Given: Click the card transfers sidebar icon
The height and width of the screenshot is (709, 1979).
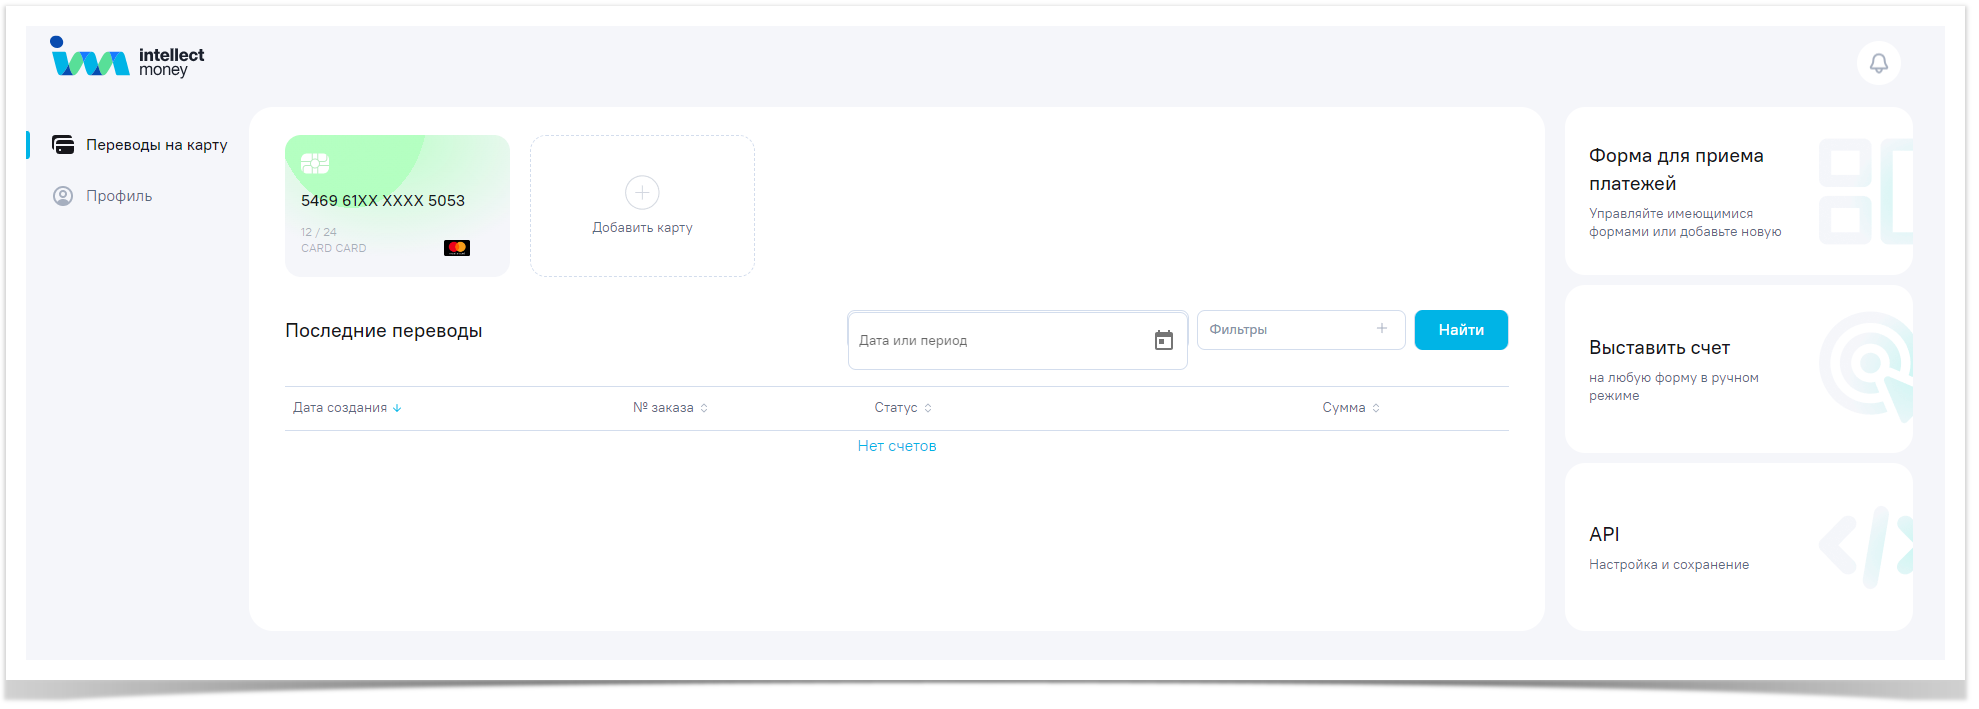Looking at the screenshot, I should click(63, 145).
